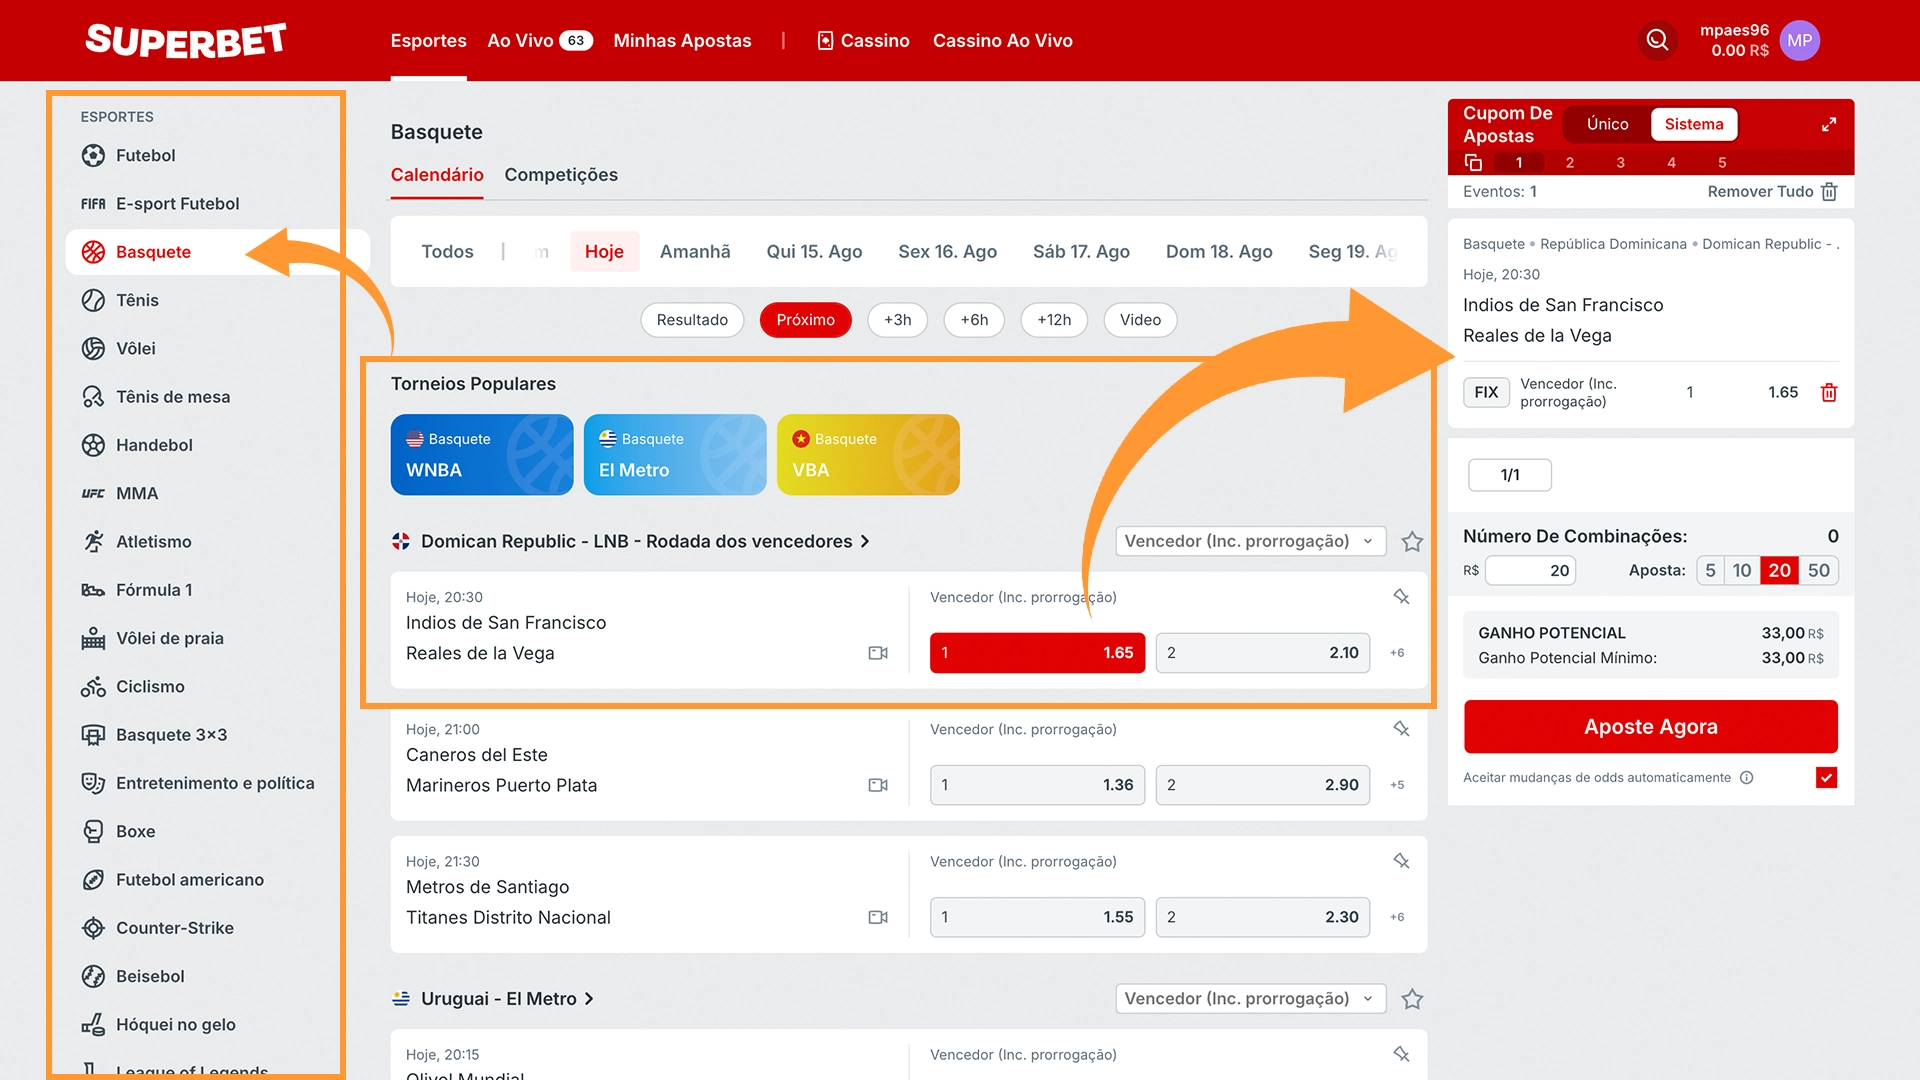
Task: Click the stake amount input field
Action: point(1530,570)
